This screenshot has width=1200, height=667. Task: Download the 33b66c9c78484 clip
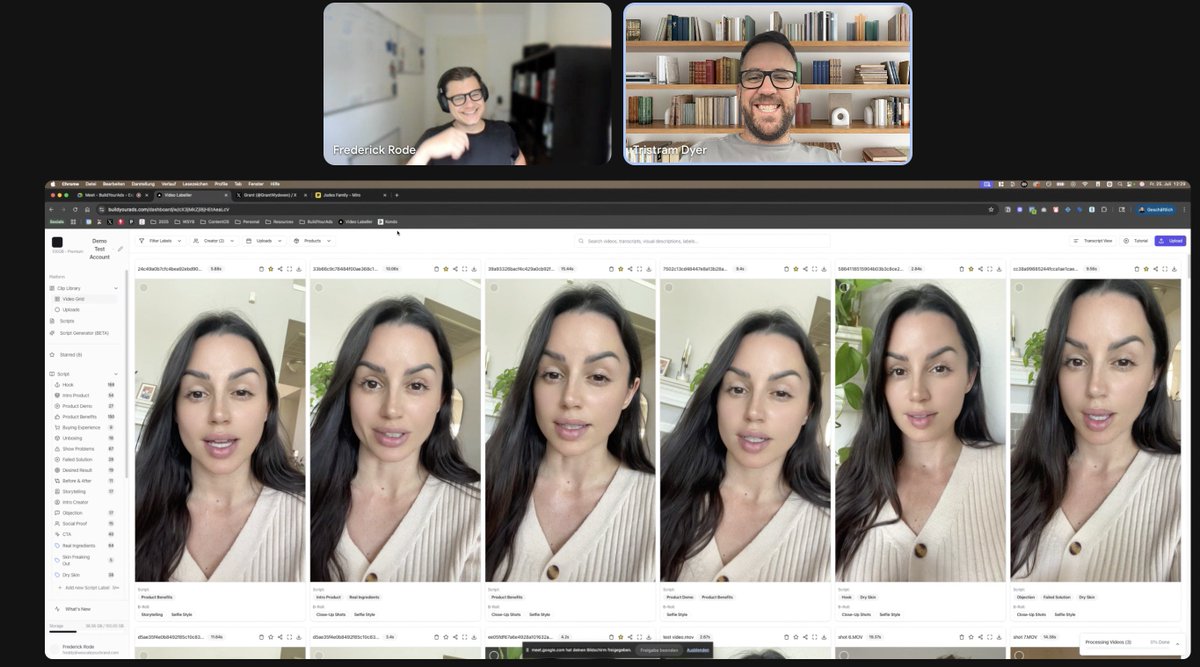pyautogui.click(x=473, y=269)
